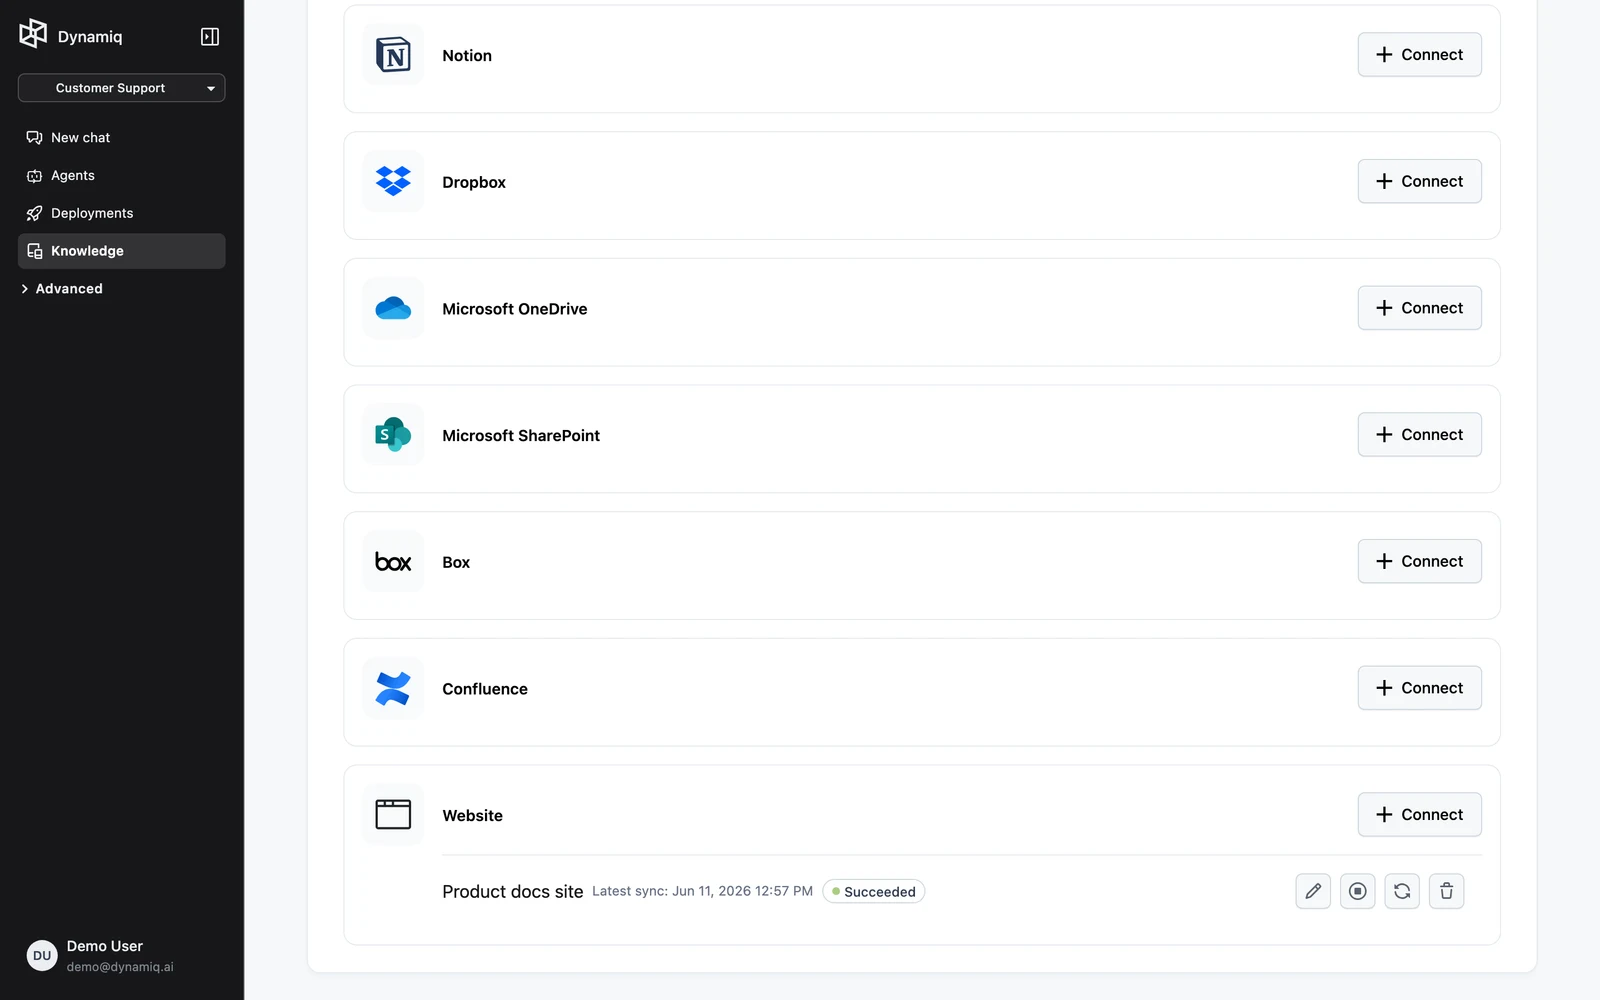
Task: Click the Confluence logo icon
Action: 393,688
